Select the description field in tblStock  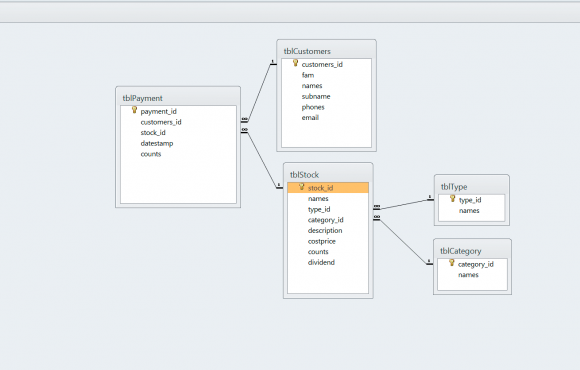[x=328, y=231]
